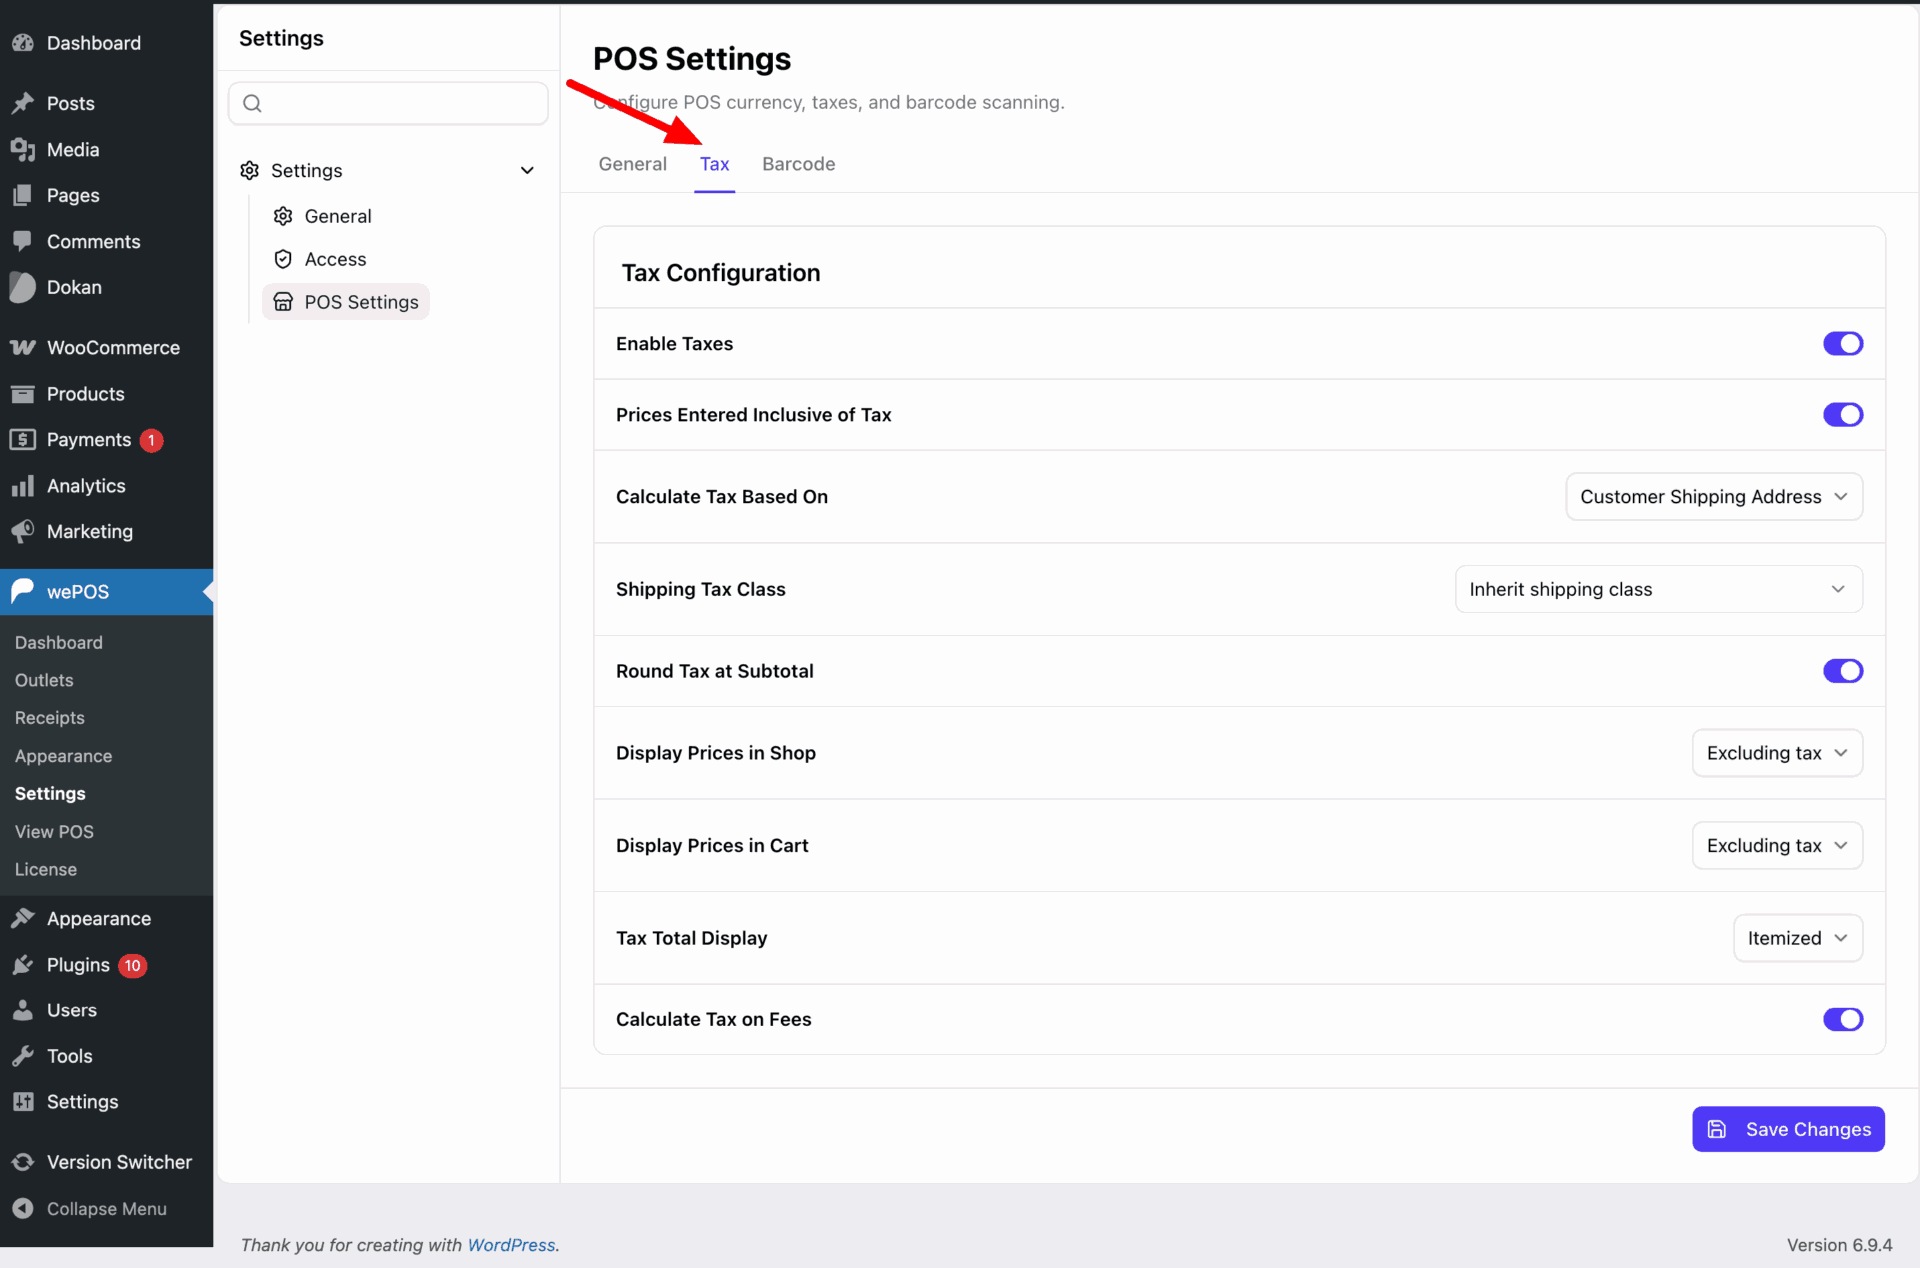Image resolution: width=1920 pixels, height=1268 pixels.
Task: Click the POS Settings store icon
Action: (x=283, y=302)
